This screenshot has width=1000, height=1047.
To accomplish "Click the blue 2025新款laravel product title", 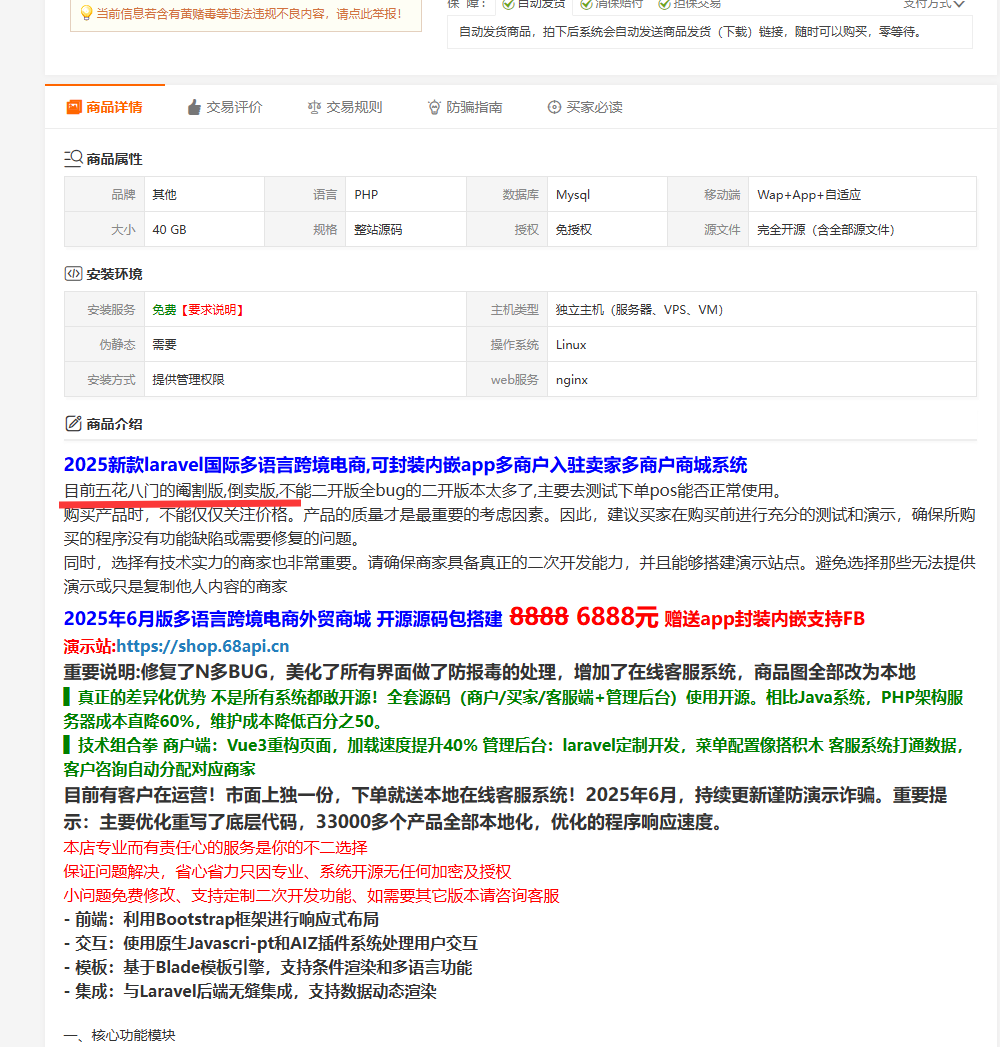I will click(x=405, y=465).
